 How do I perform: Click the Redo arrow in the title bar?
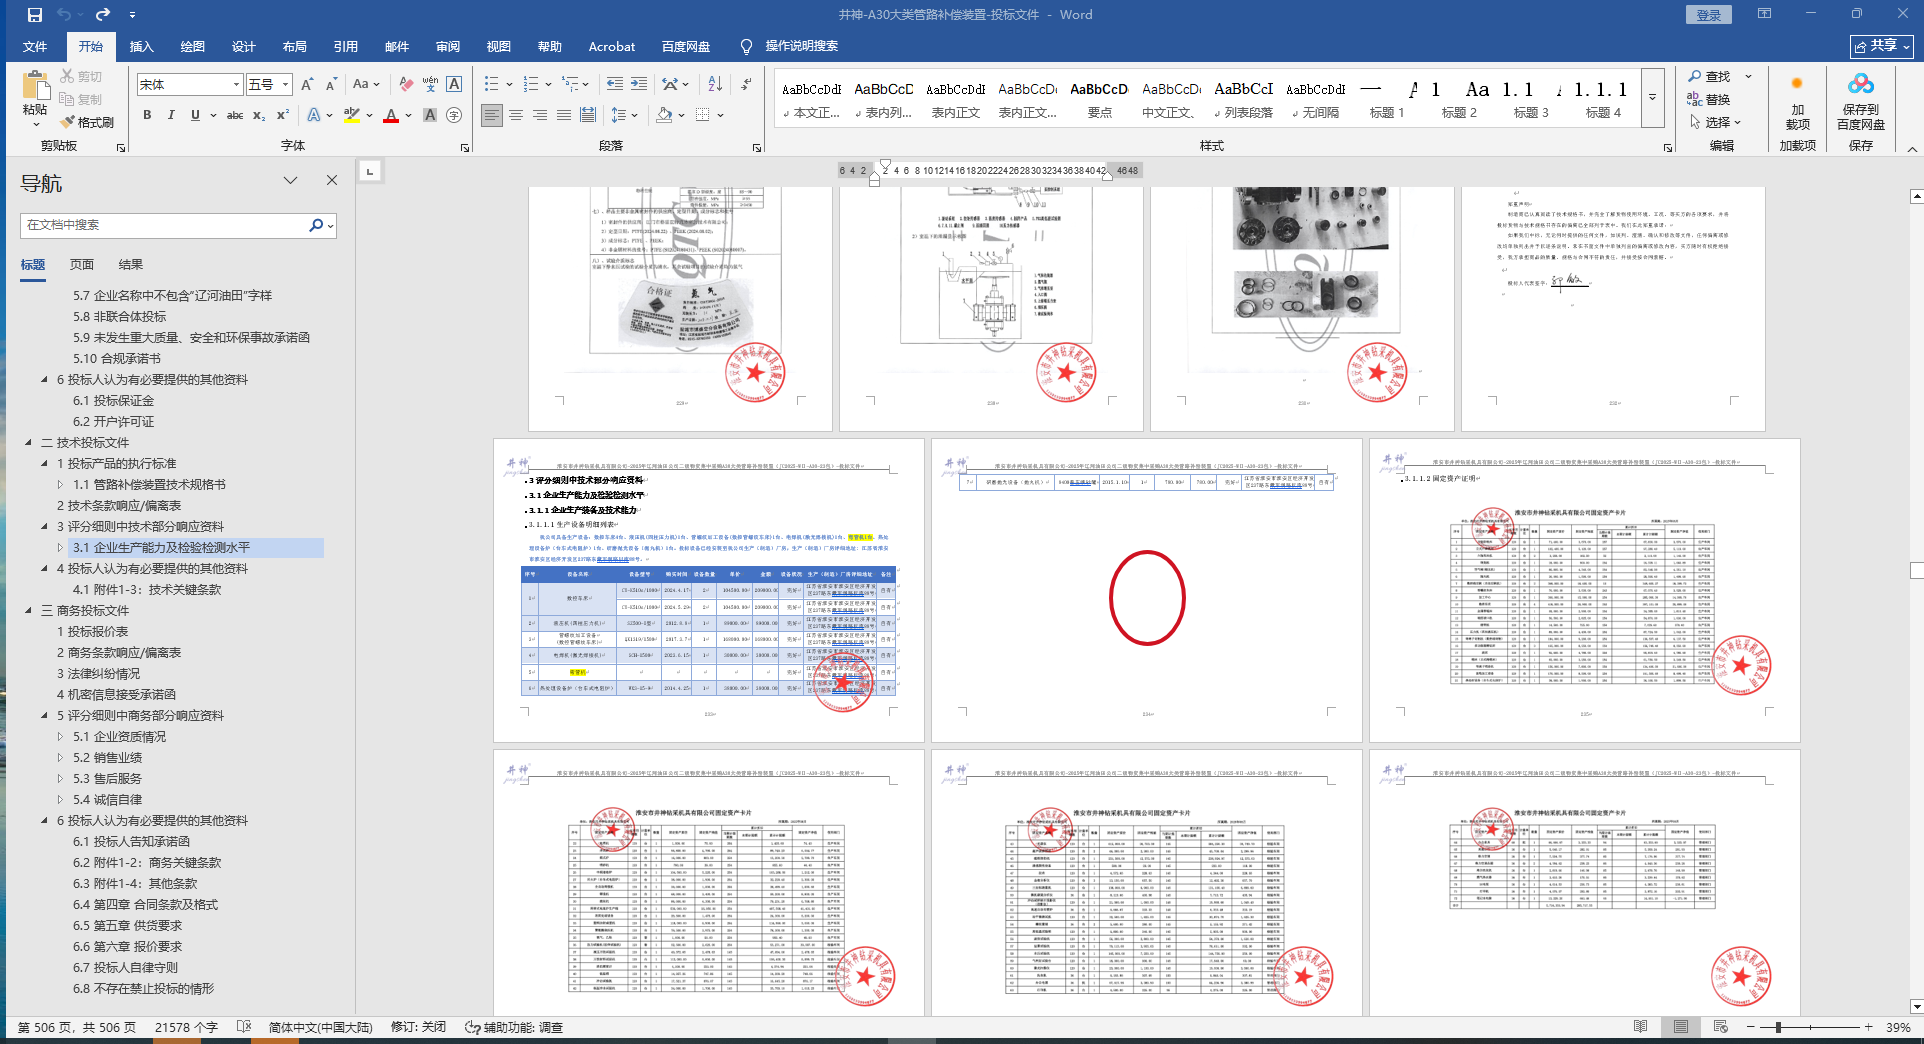[103, 15]
